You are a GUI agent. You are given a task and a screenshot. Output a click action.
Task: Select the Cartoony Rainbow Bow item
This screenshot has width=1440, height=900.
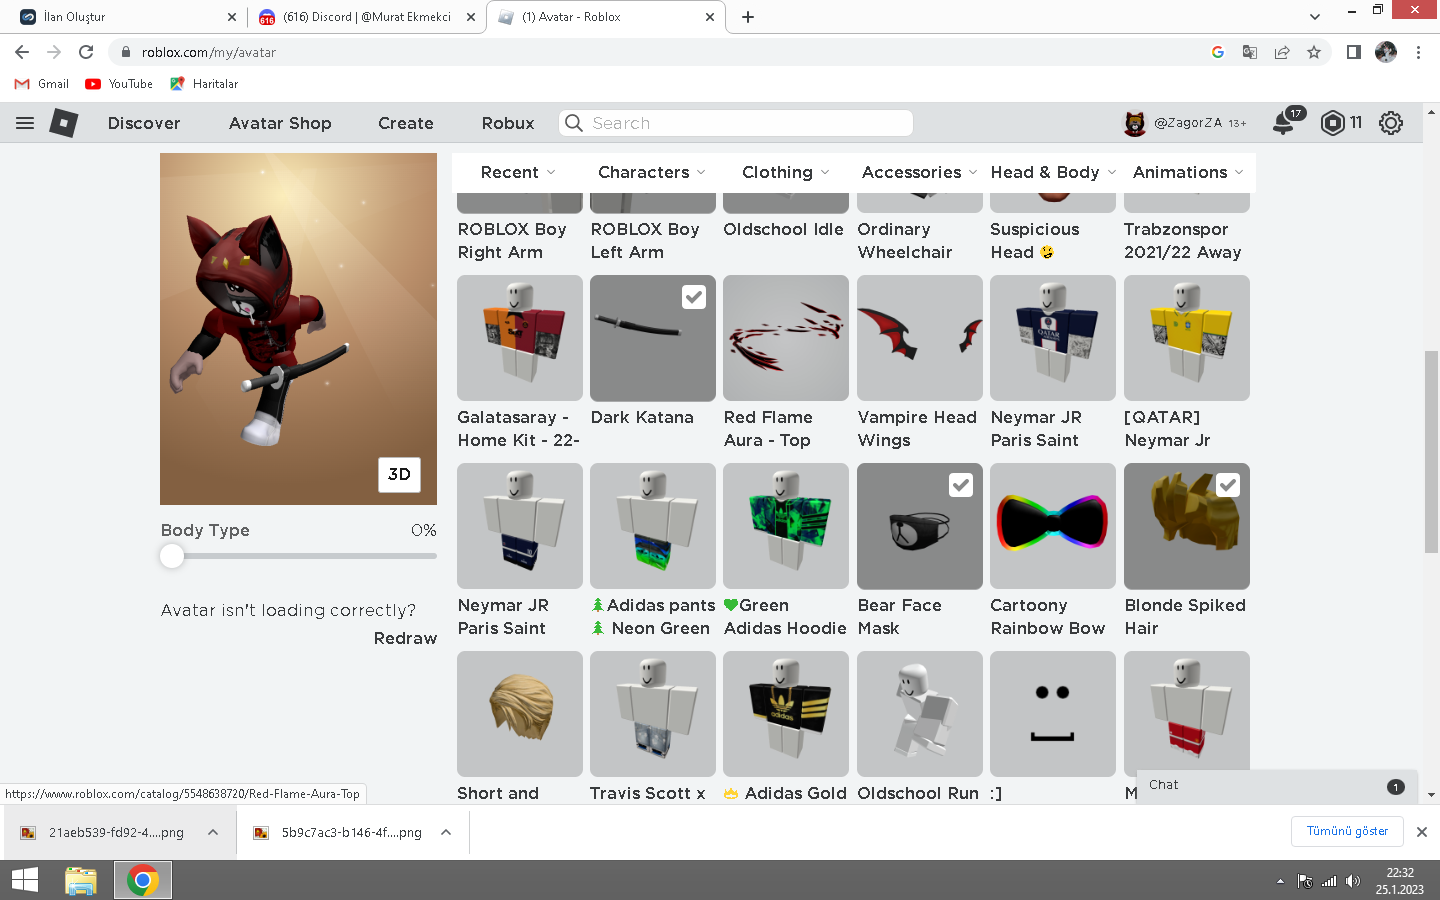coord(1053,526)
